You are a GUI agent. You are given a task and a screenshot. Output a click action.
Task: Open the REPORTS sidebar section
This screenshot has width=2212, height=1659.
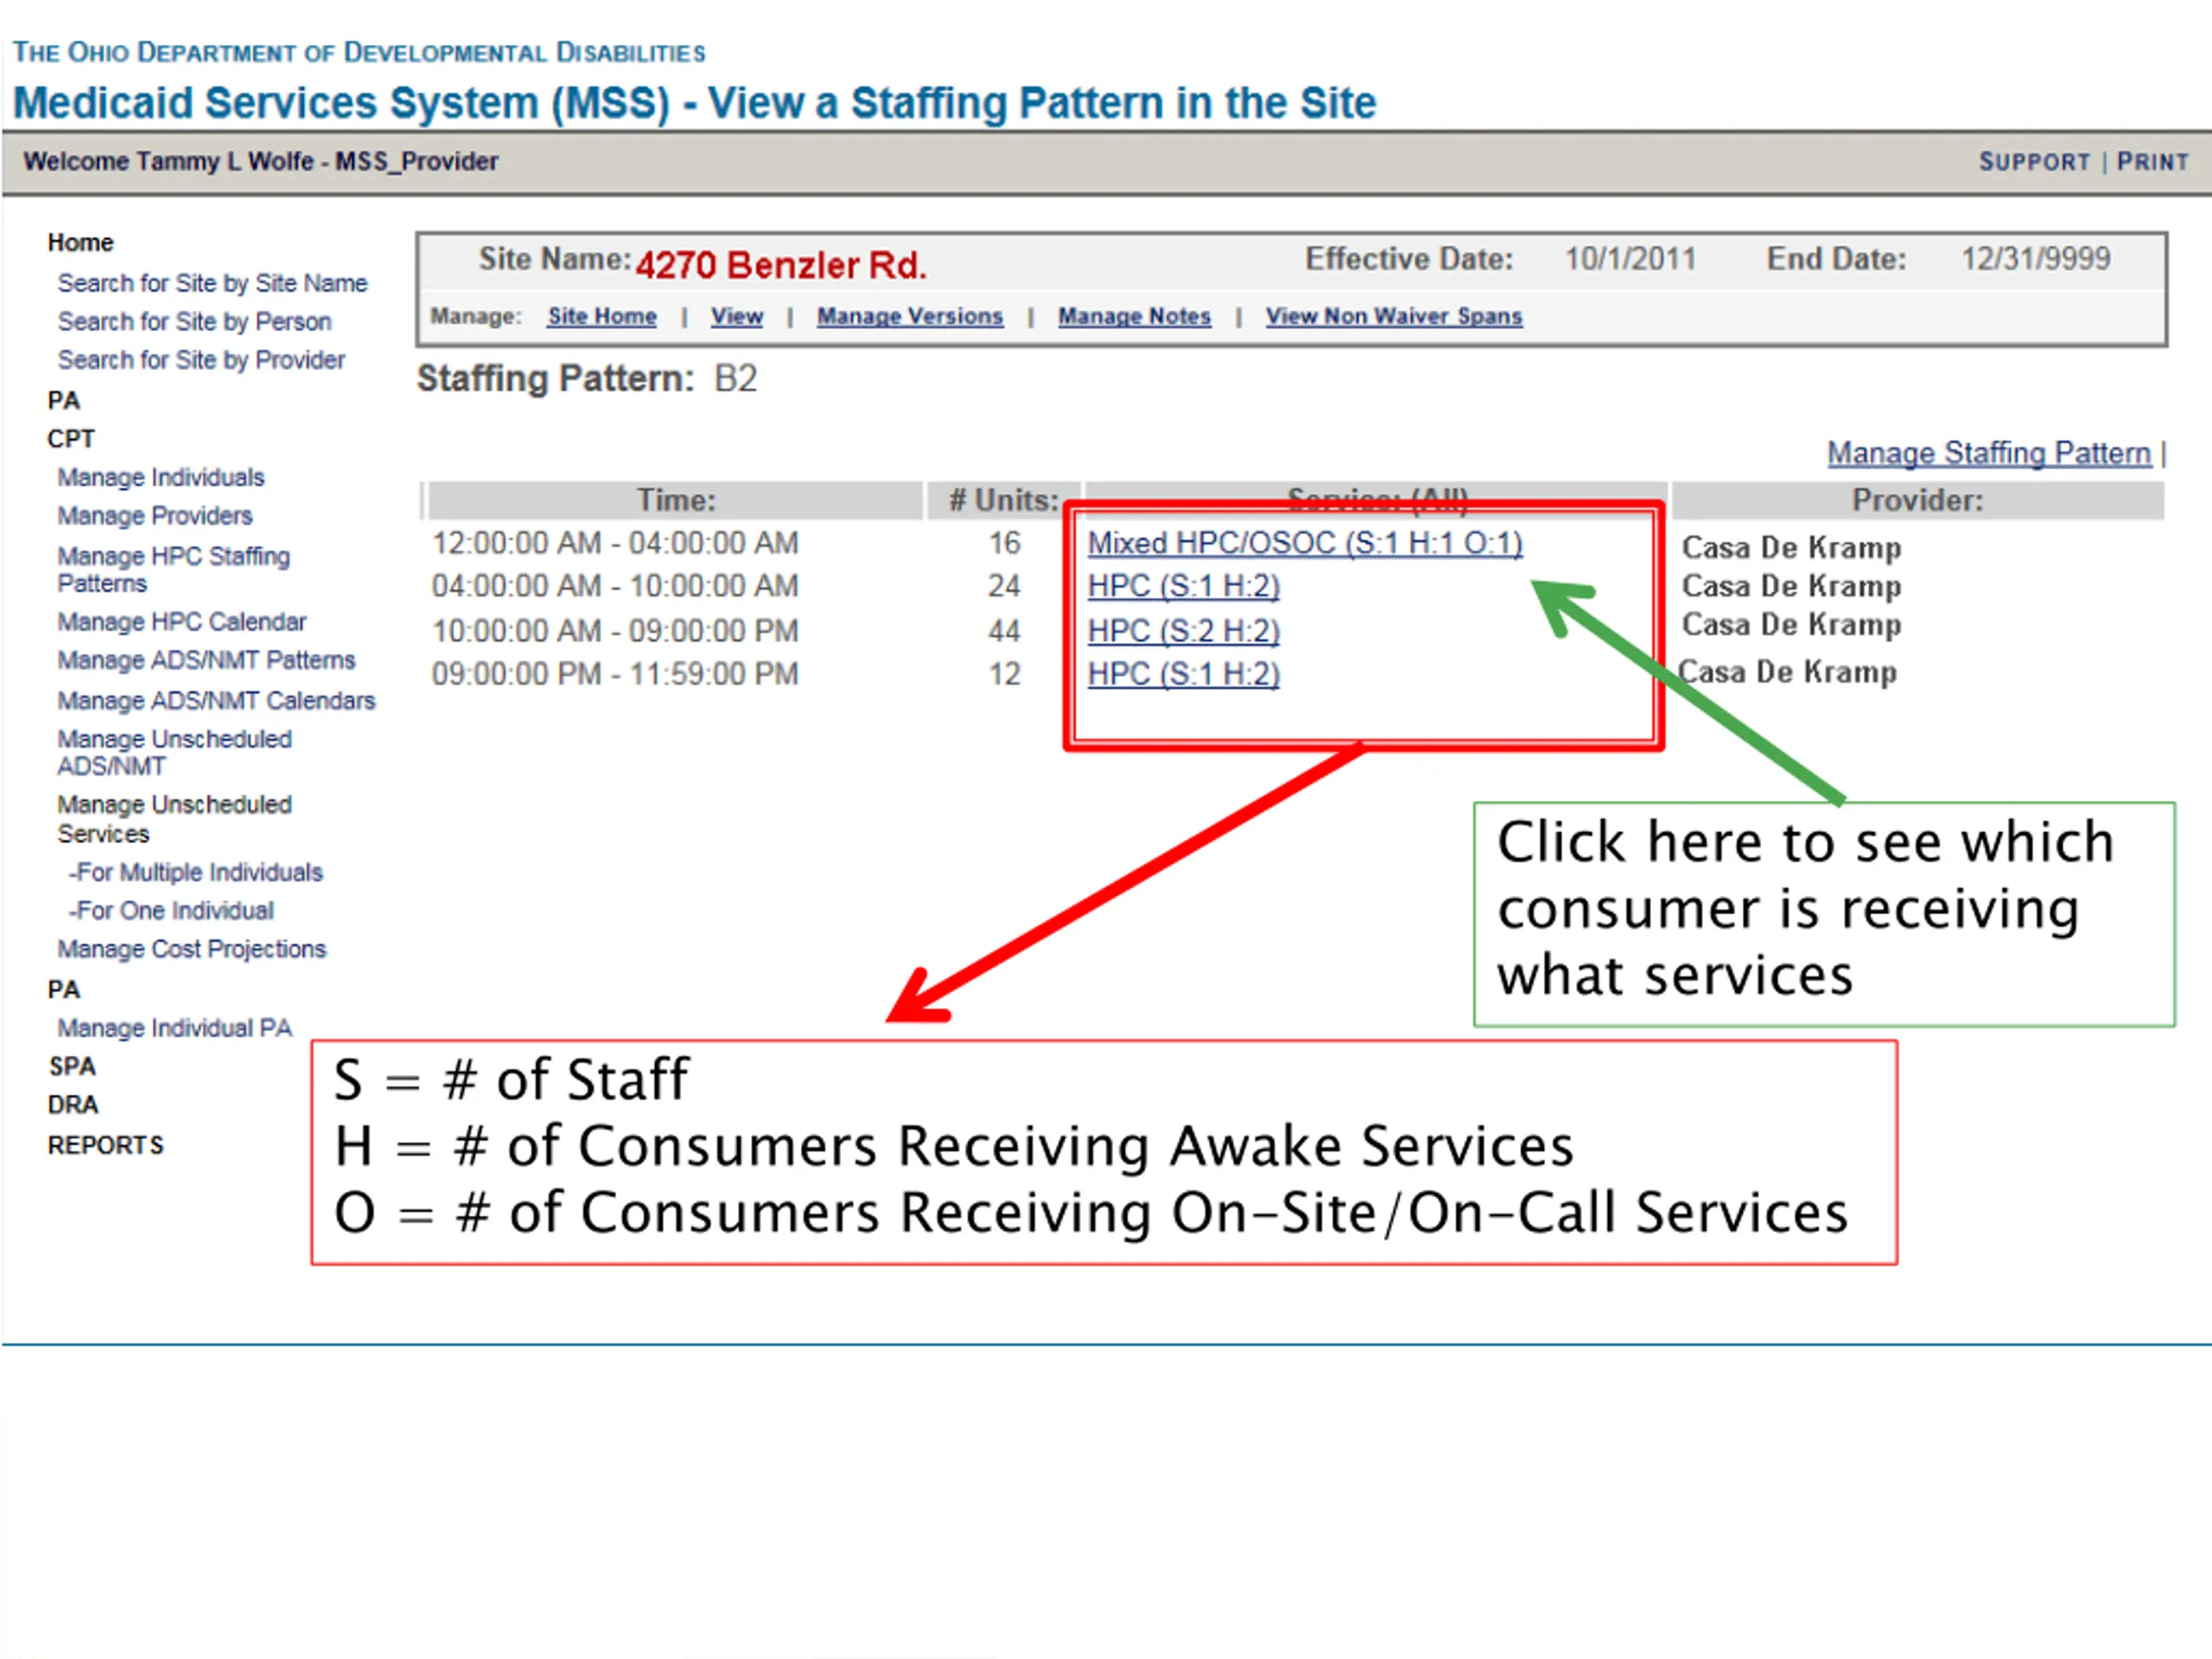[106, 1144]
